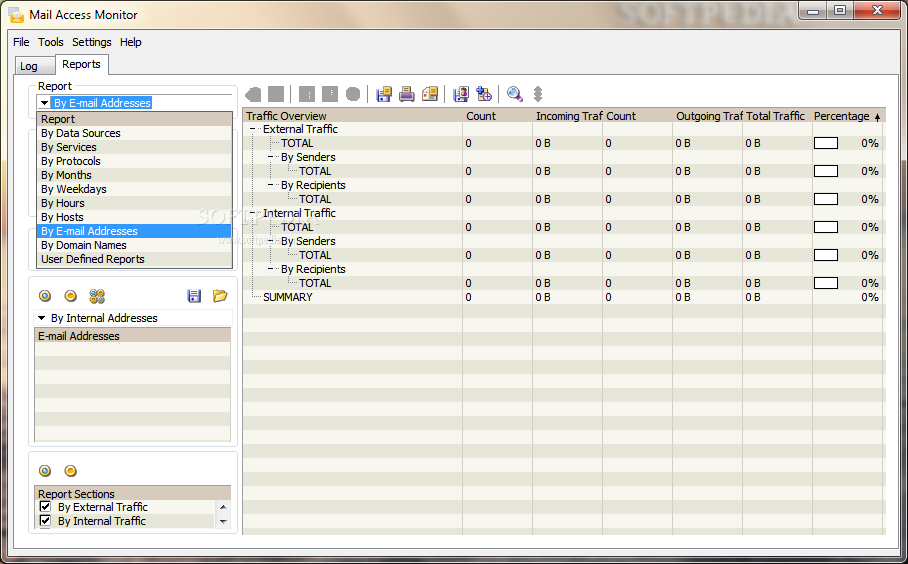The image size is (908, 564).
Task: Sort with the Percentage column arrow
Action: pyautogui.click(x=877, y=117)
